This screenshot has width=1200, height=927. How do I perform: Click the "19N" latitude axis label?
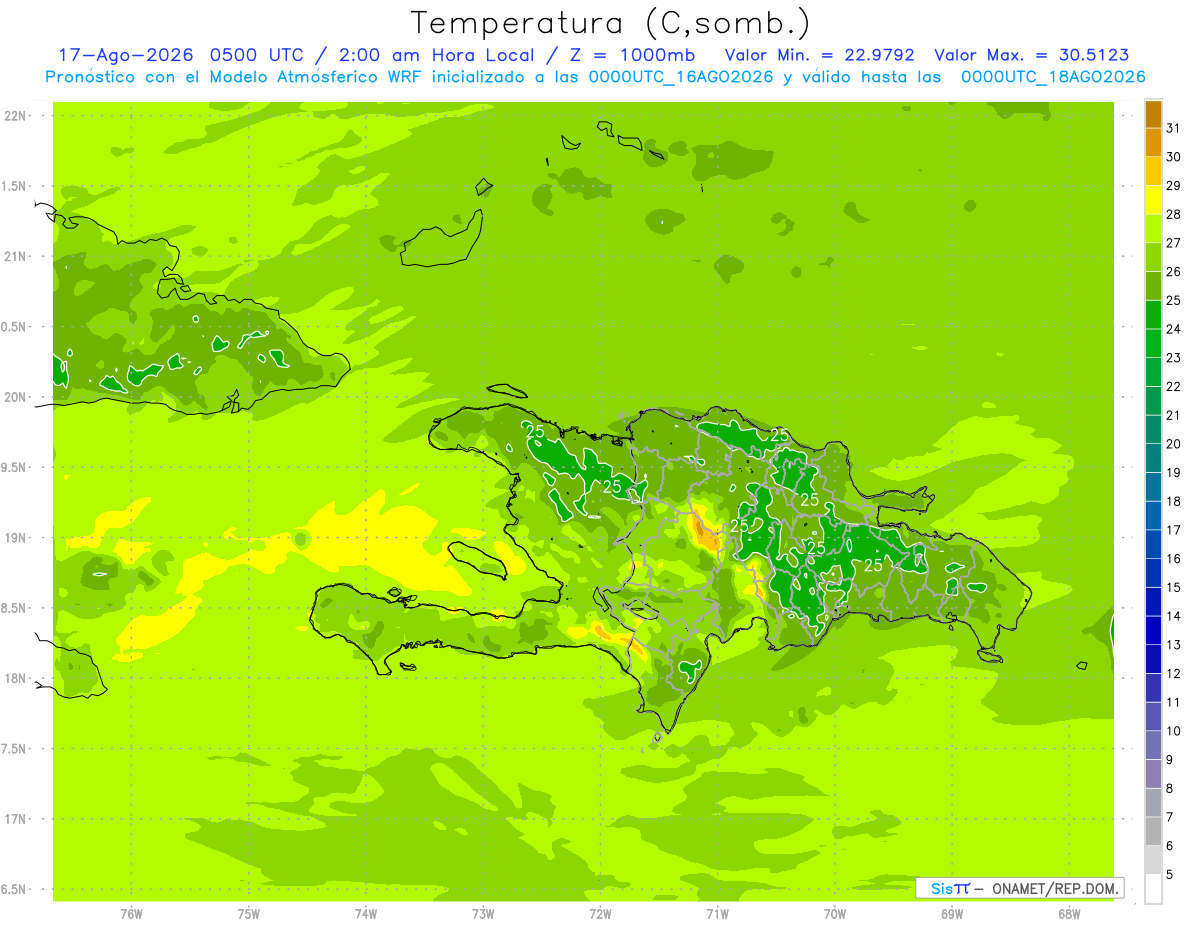point(17,538)
